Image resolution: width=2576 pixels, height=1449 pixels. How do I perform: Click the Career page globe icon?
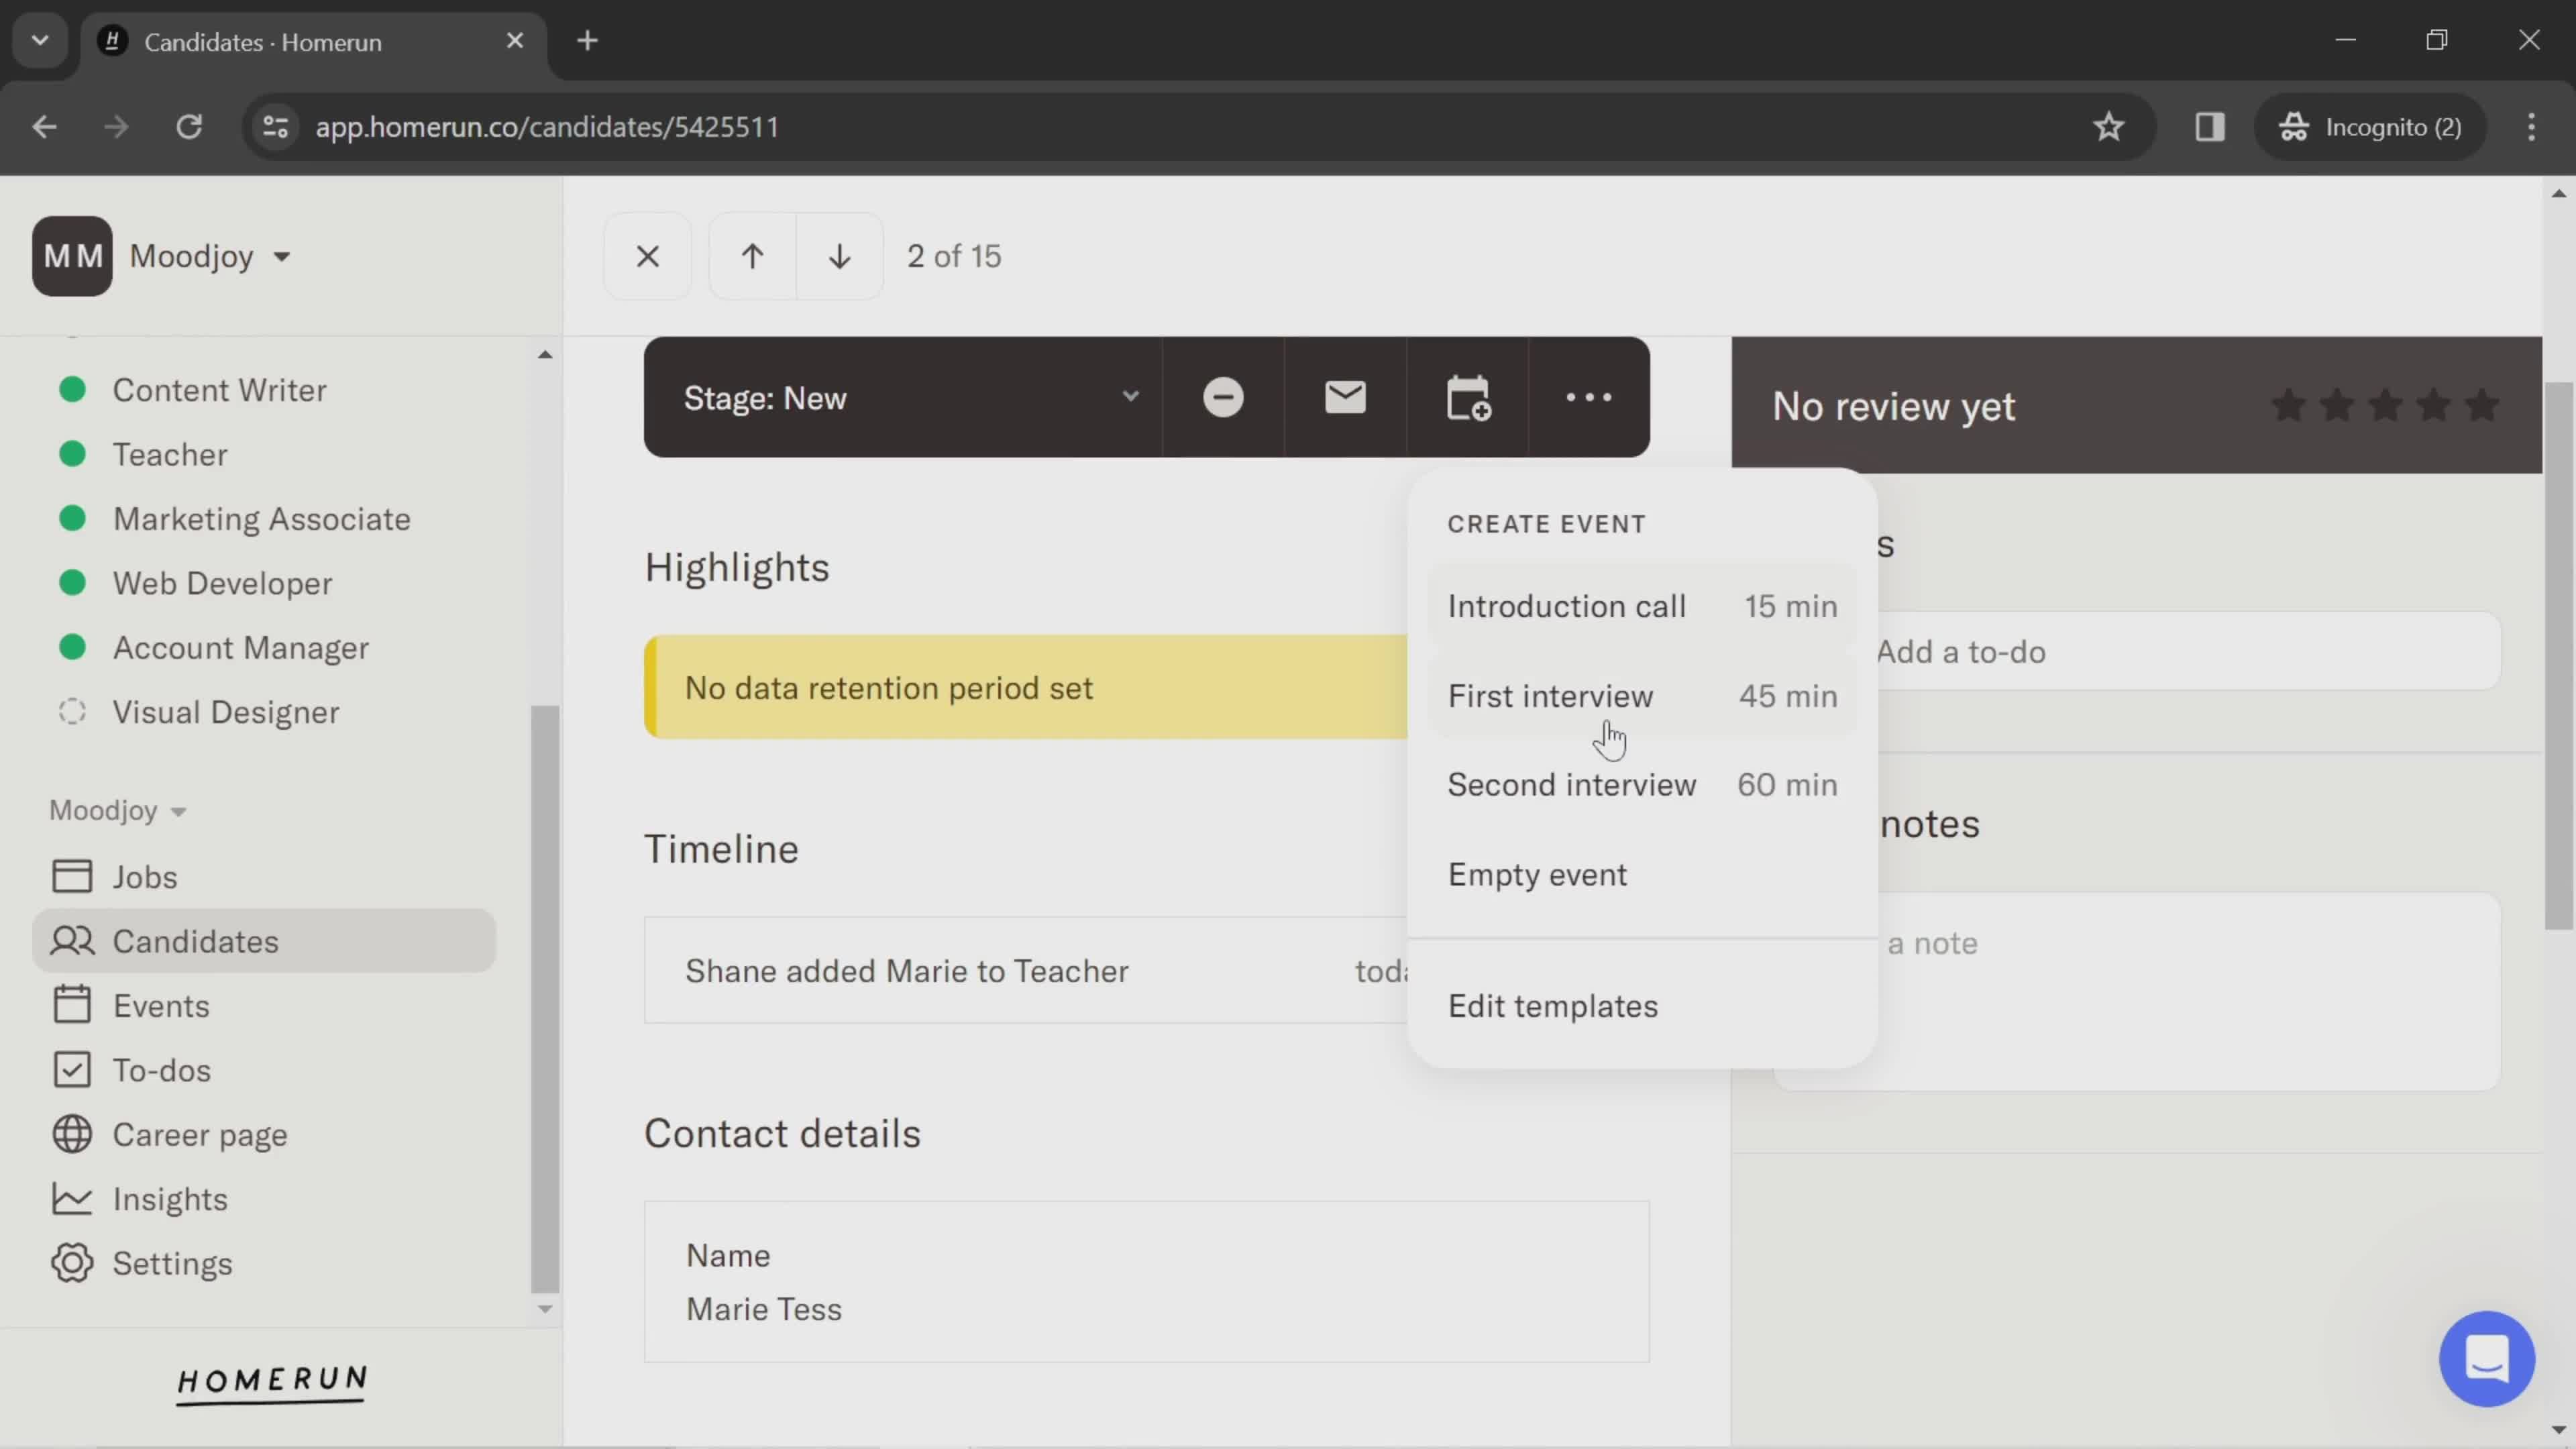click(x=72, y=1134)
